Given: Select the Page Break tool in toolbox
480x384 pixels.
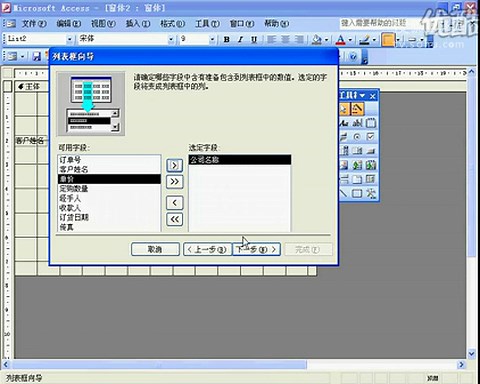Looking at the screenshot, I should pyautogui.click(x=344, y=179).
